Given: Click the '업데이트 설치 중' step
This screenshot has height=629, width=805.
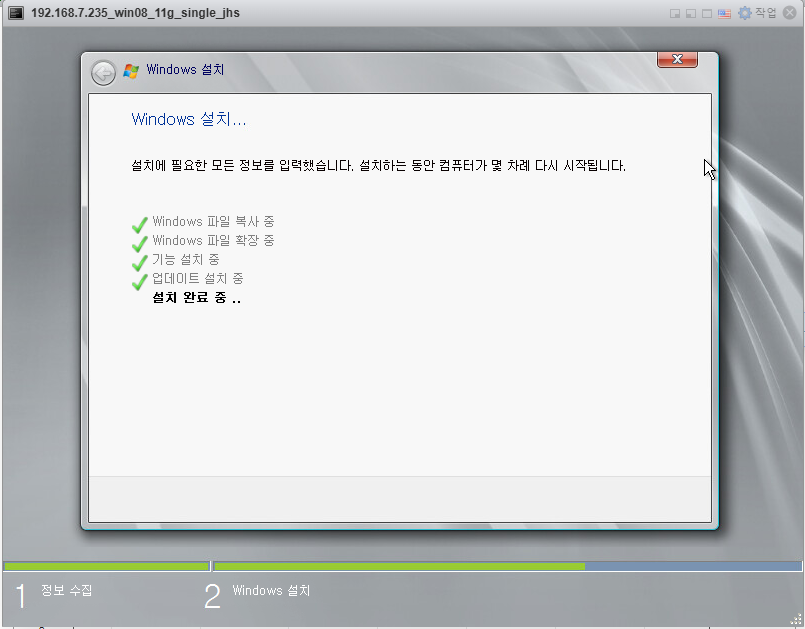Looking at the screenshot, I should (198, 278).
